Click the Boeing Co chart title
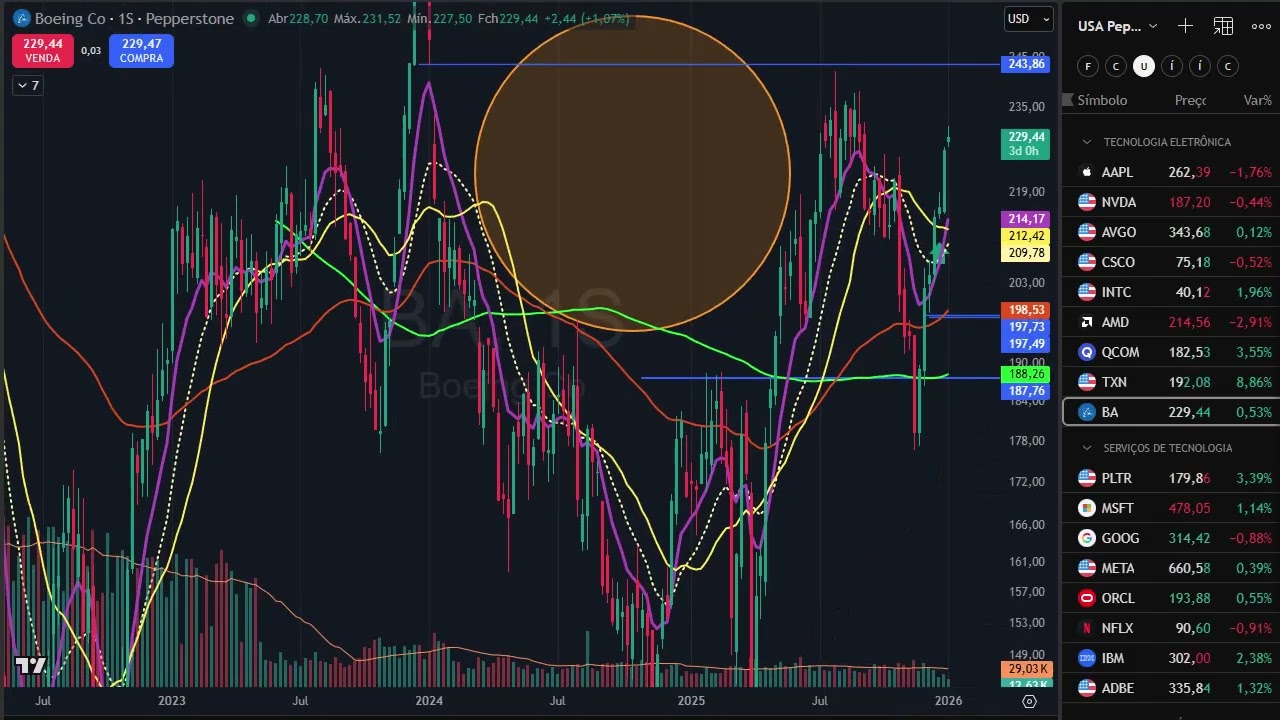1280x720 pixels. pos(71,18)
